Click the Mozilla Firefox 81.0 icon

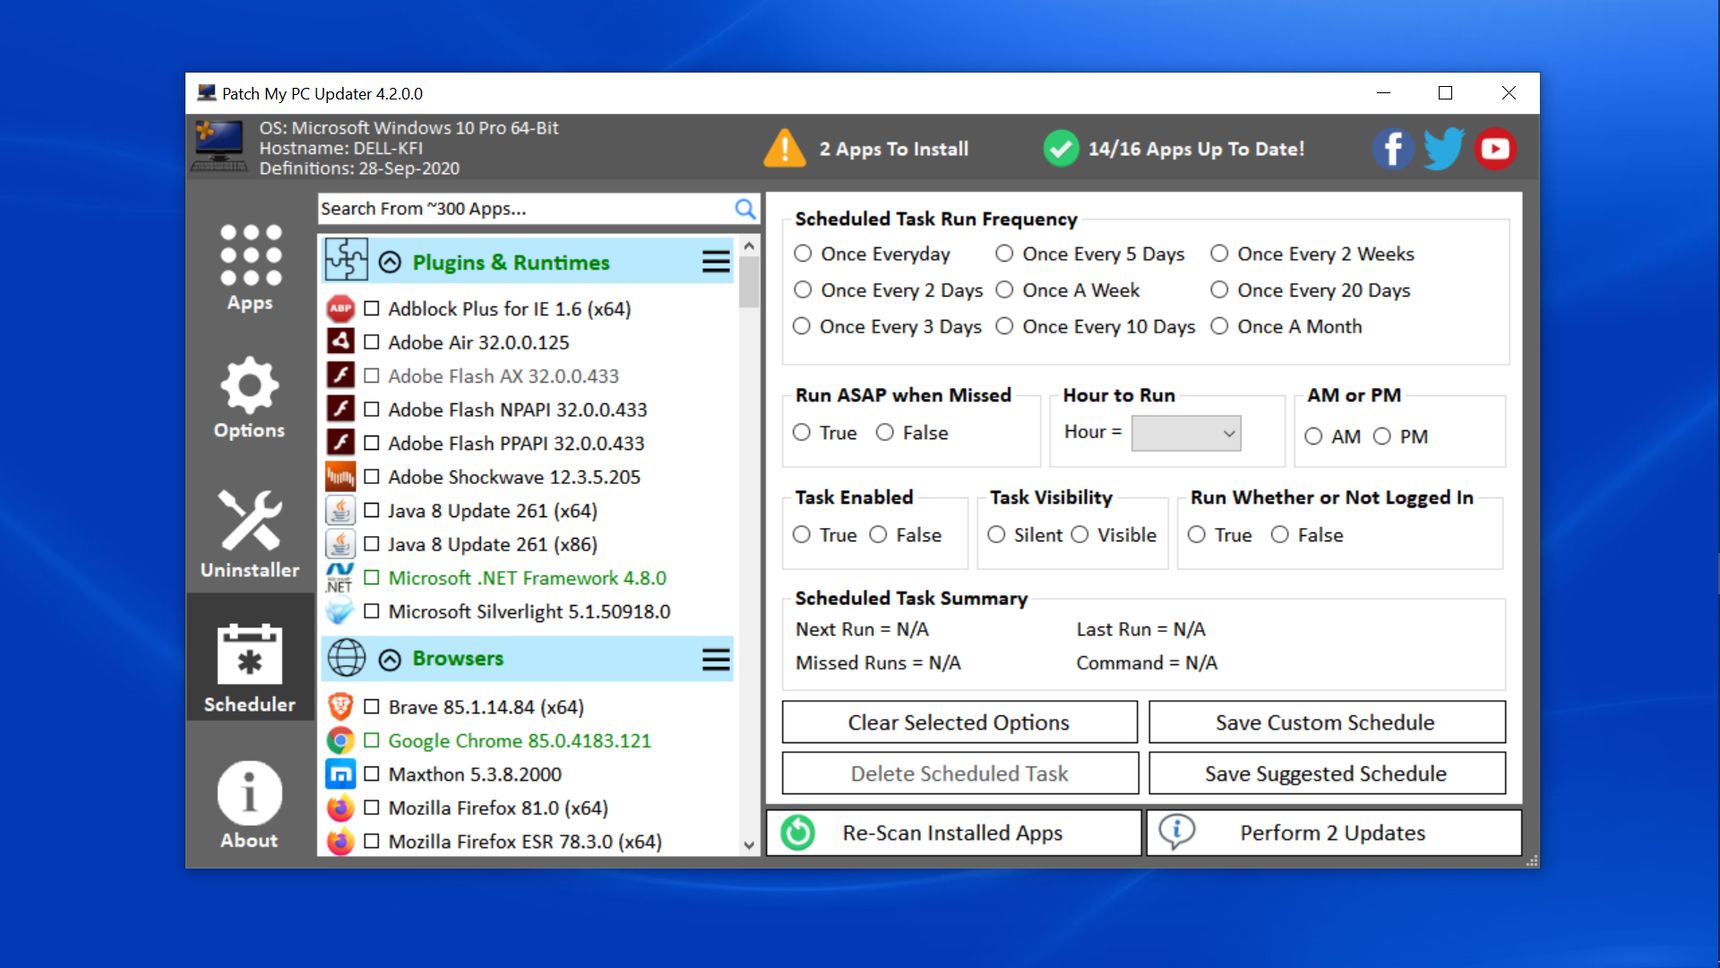click(340, 807)
